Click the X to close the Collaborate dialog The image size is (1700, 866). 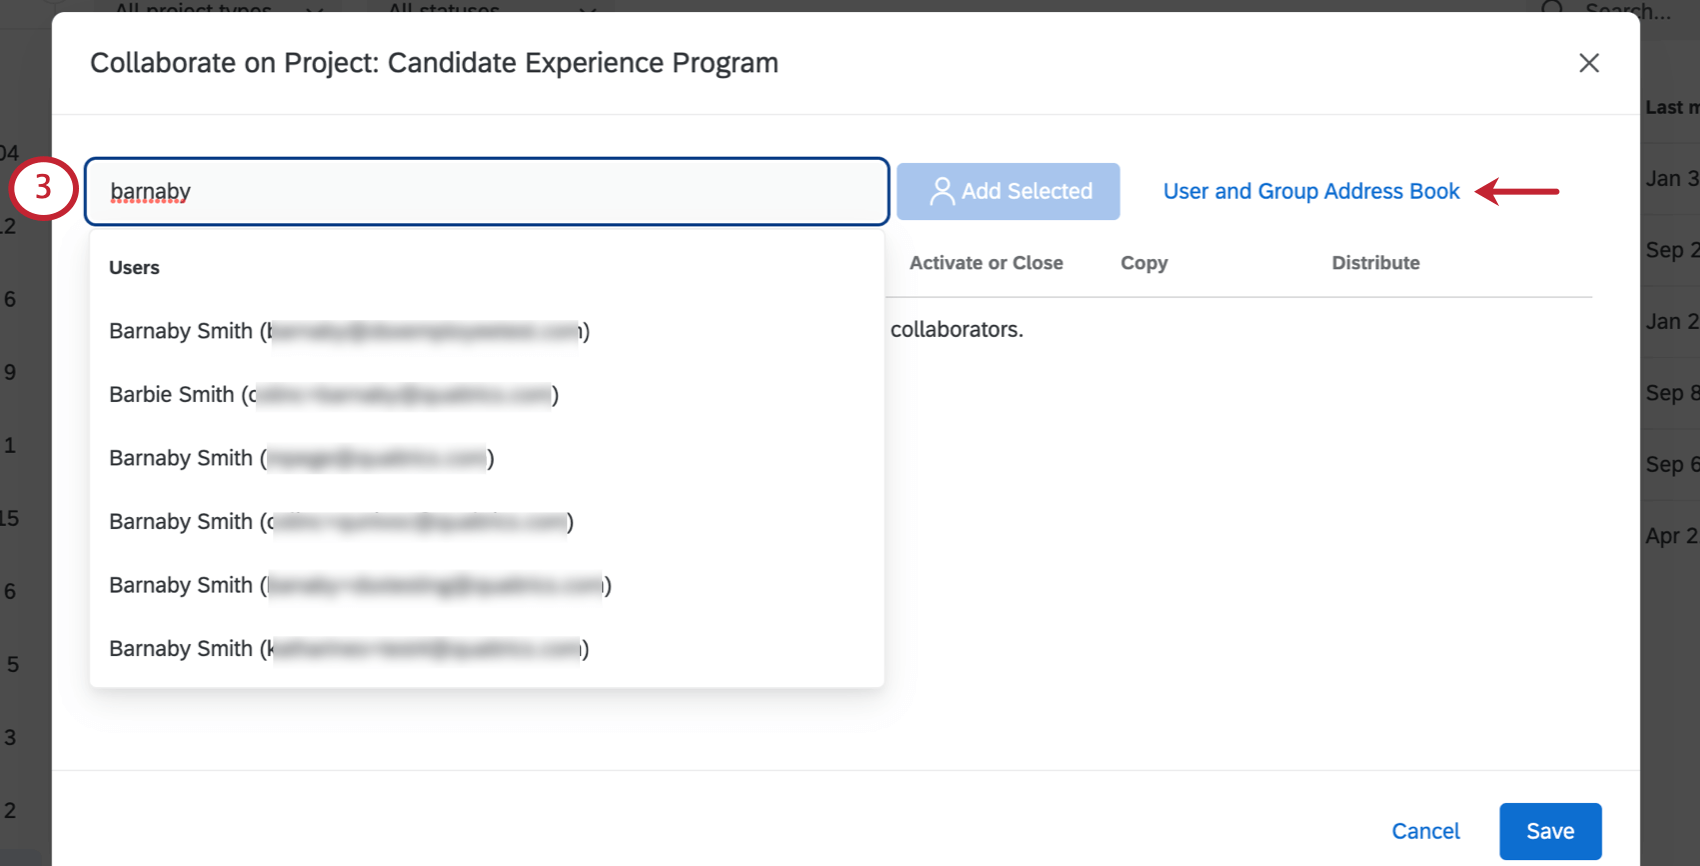(x=1588, y=62)
